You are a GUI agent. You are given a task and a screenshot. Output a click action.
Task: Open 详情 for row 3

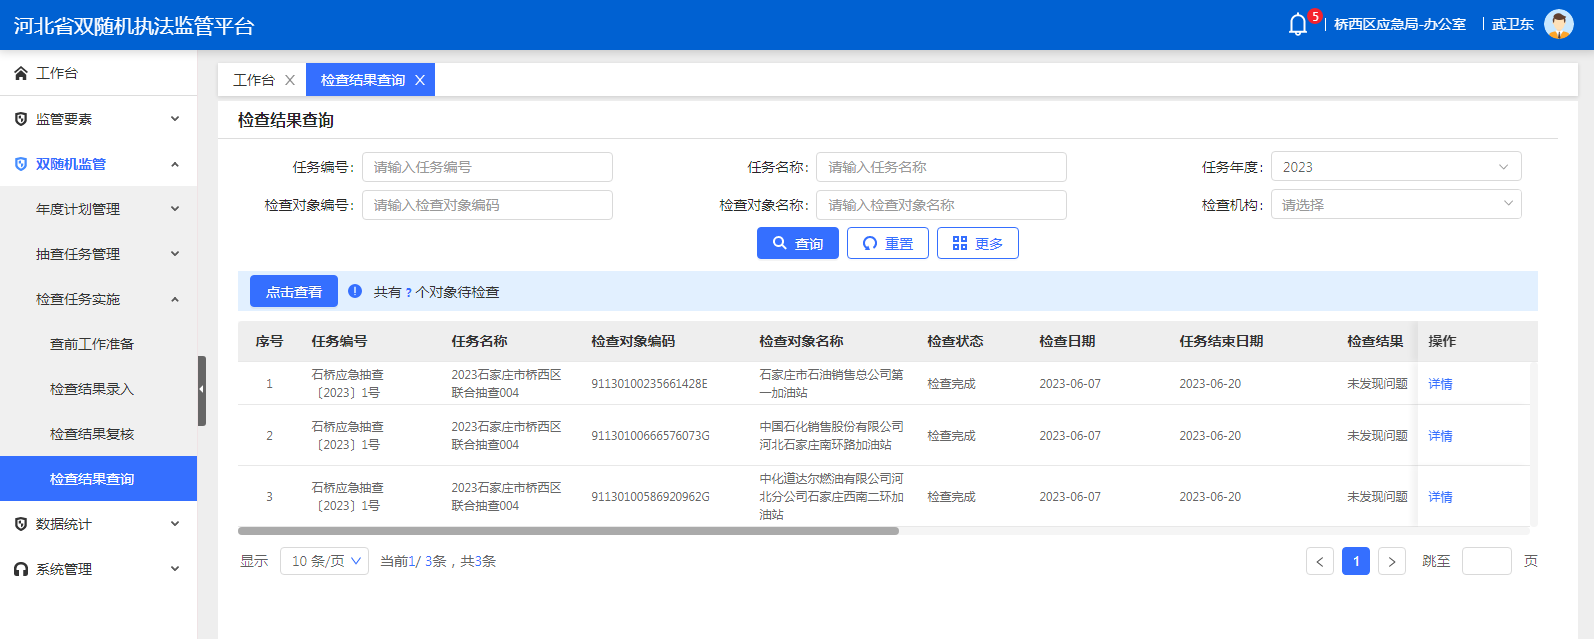point(1440,497)
